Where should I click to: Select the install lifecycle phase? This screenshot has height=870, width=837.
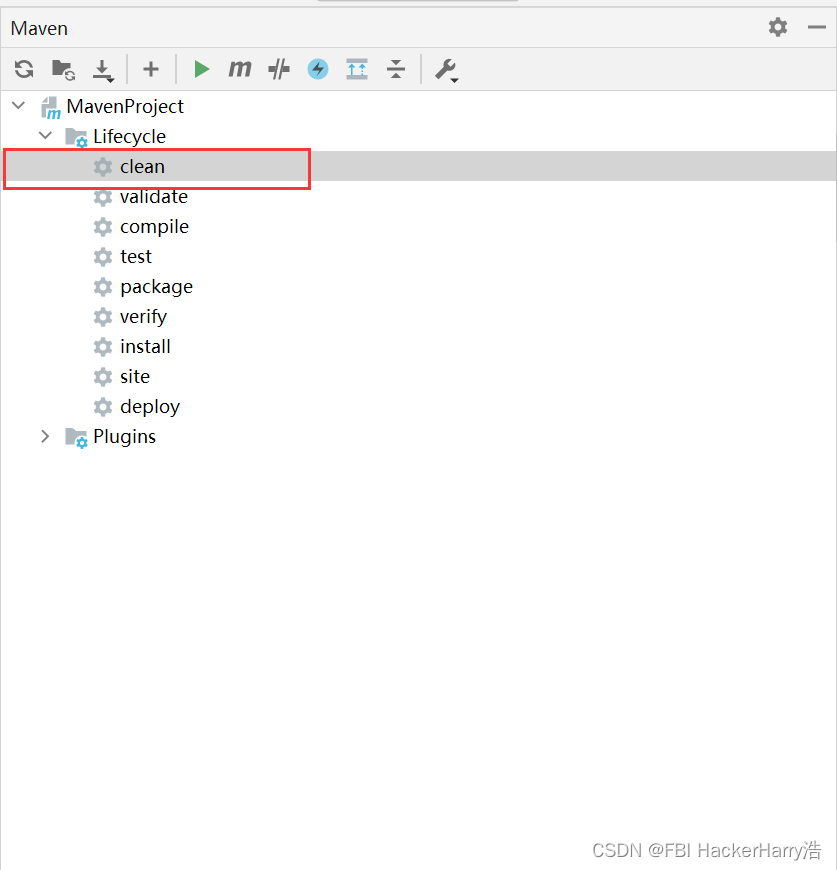click(x=145, y=347)
